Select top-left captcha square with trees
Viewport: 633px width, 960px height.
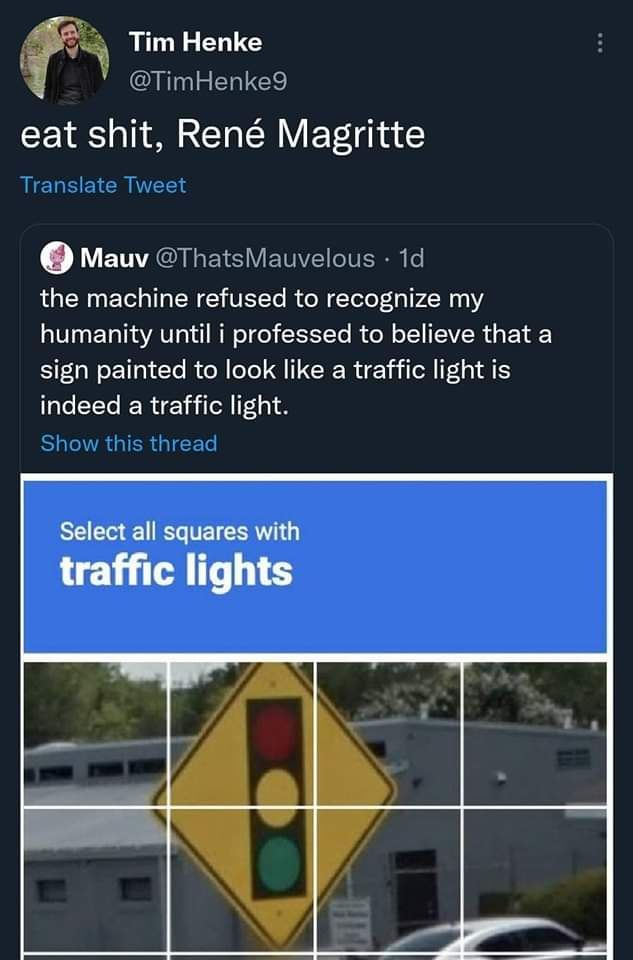coord(95,733)
